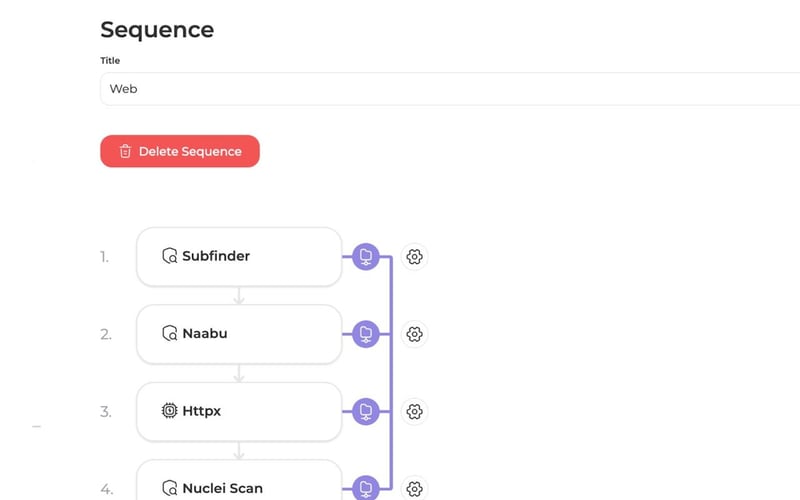
Task: Open settings gear for Naabu step
Action: [x=415, y=334]
